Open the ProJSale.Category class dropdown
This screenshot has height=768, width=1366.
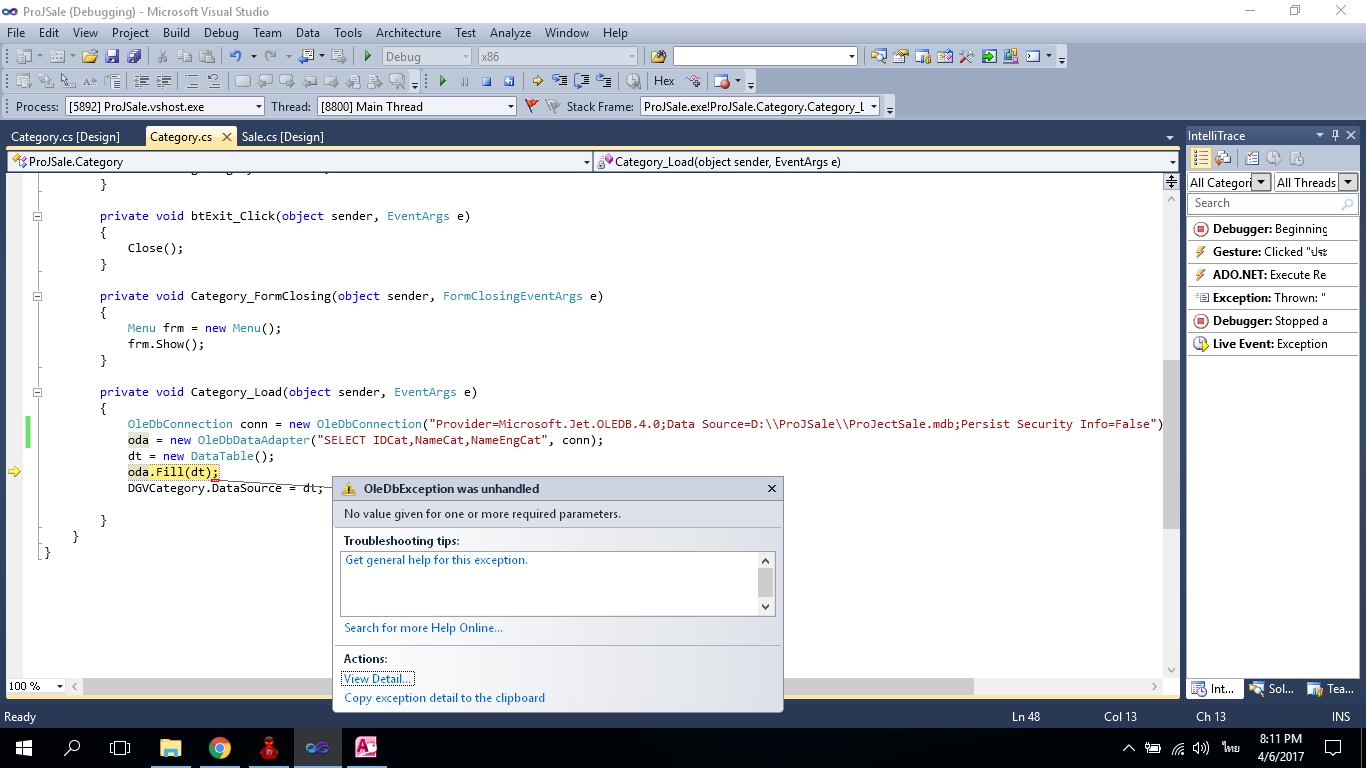299,161
